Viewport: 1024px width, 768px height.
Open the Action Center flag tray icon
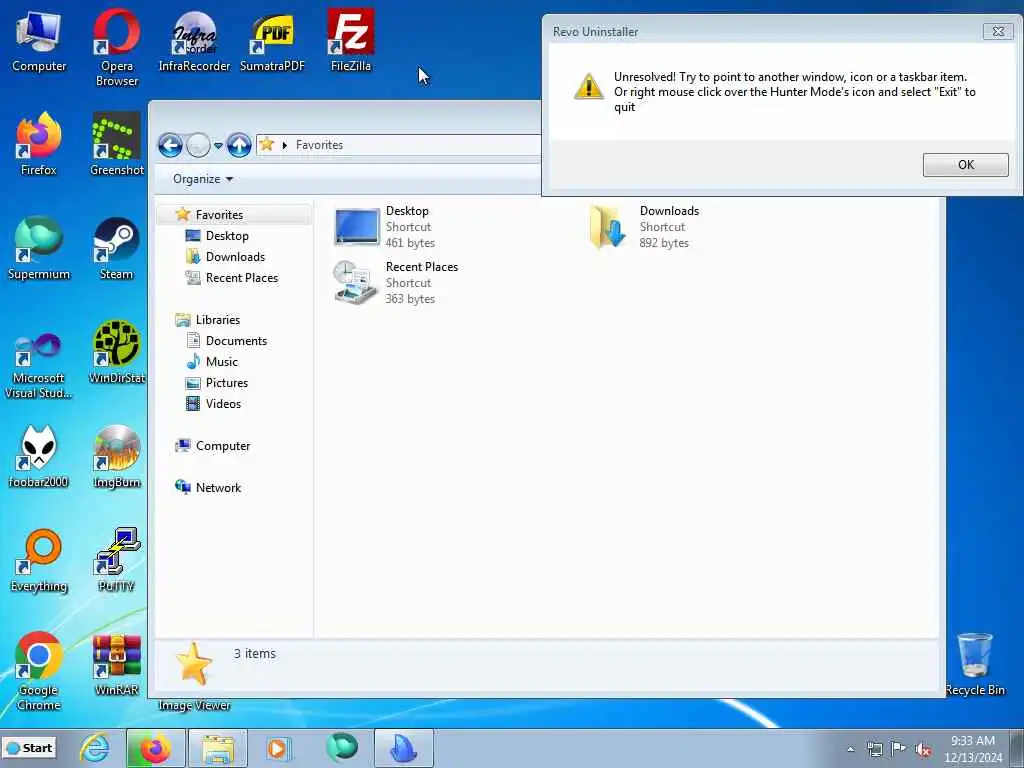(x=899, y=749)
